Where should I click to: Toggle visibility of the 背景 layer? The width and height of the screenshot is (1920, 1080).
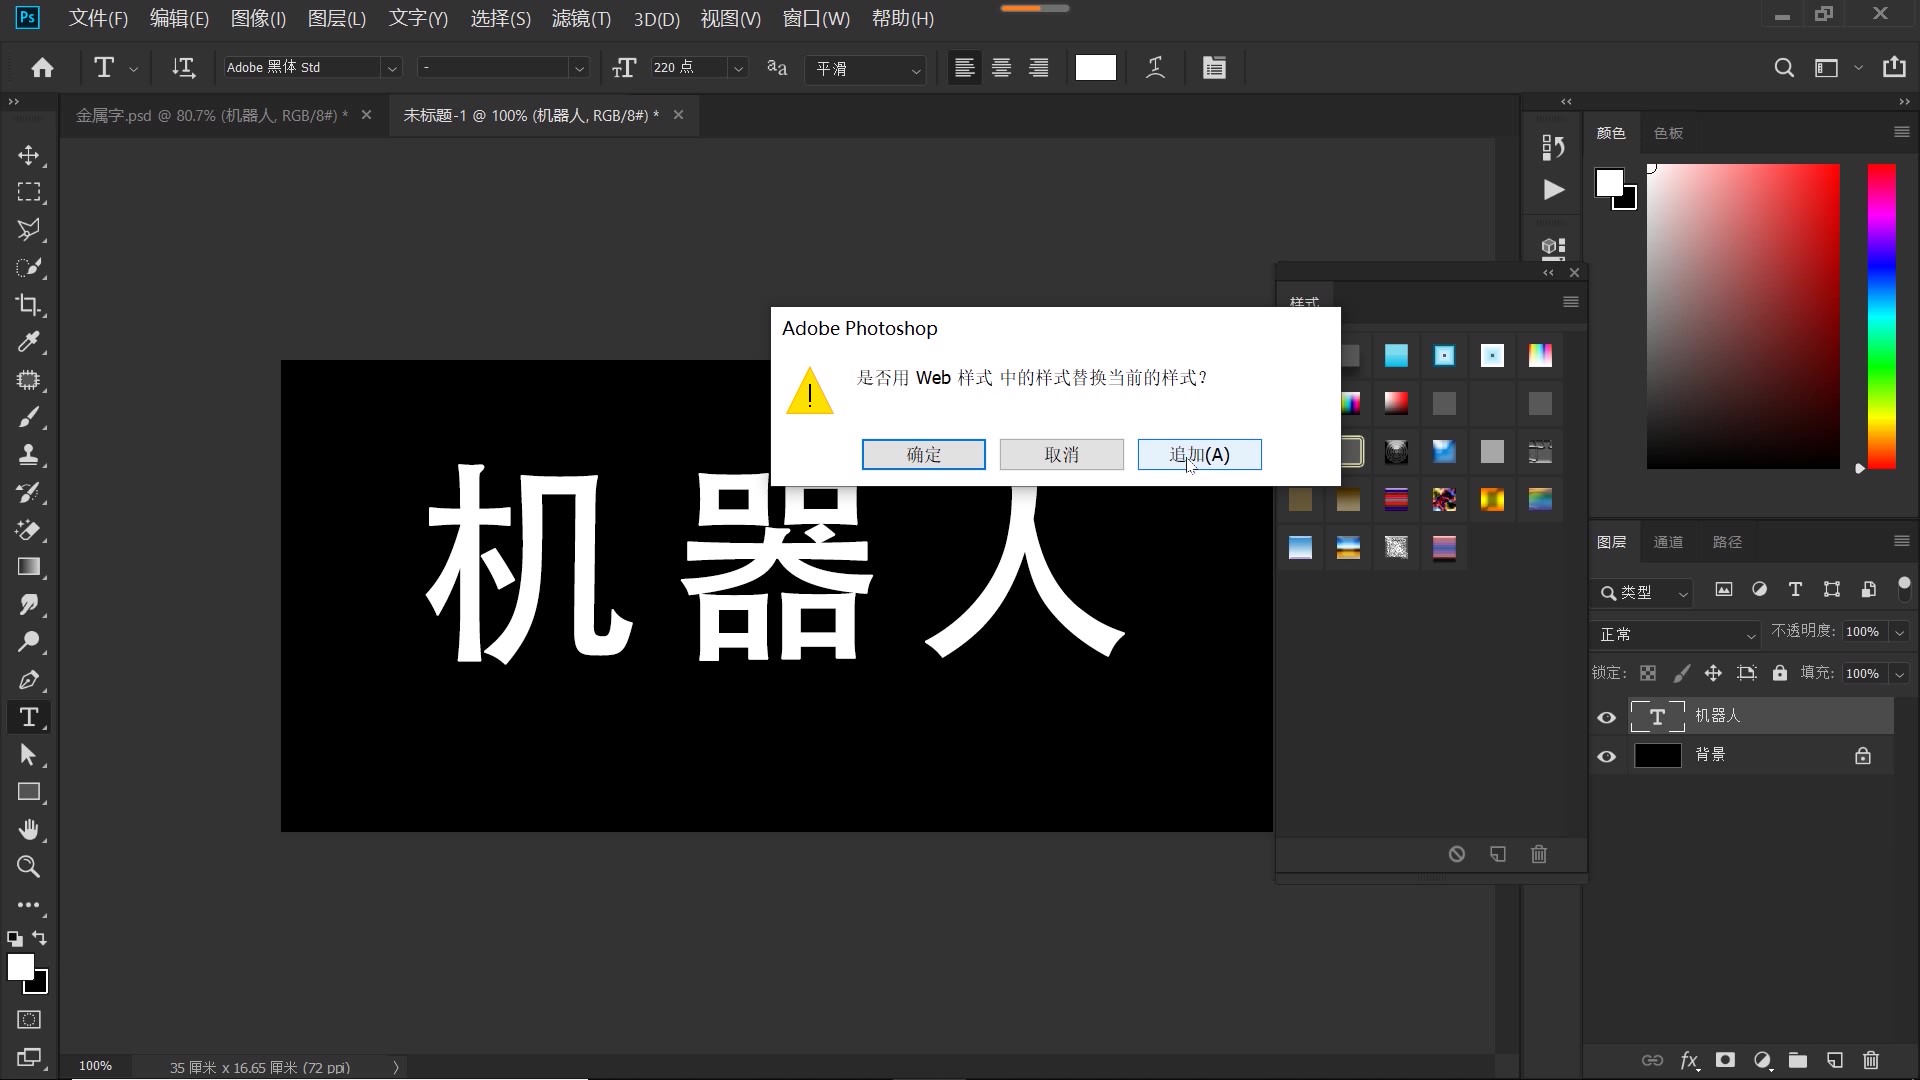(x=1607, y=756)
